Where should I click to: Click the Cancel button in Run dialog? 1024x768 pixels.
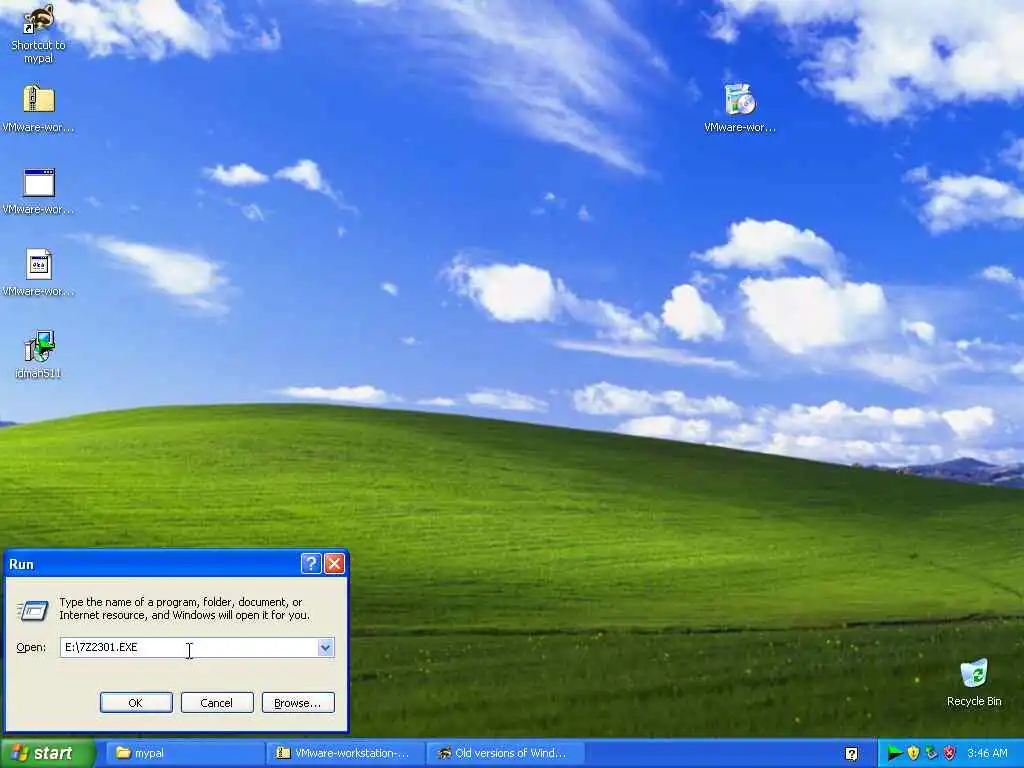(x=217, y=703)
